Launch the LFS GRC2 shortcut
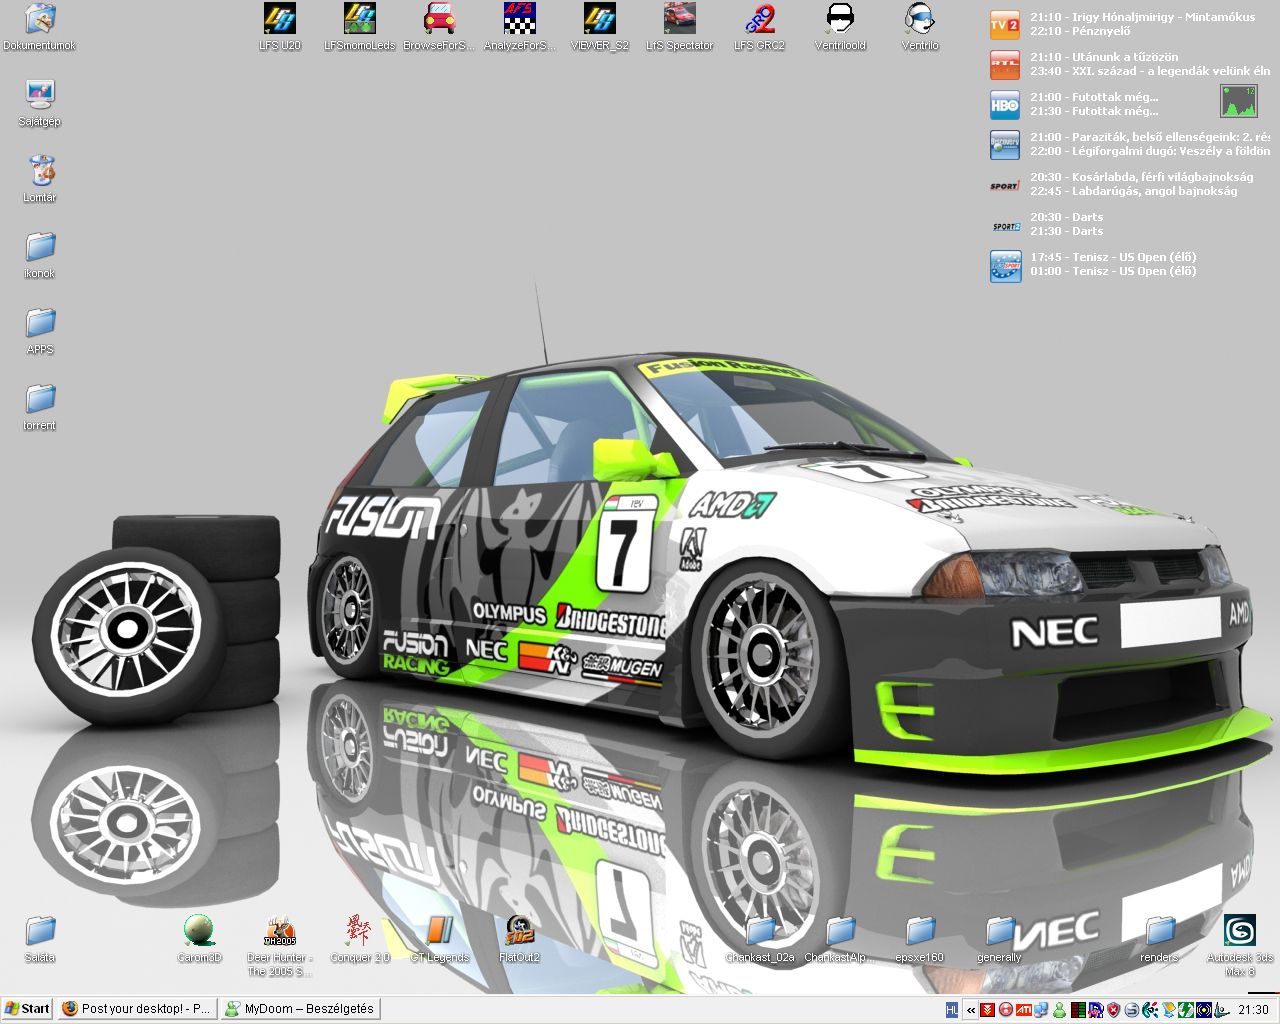The height and width of the screenshot is (1024, 1280). pos(760,27)
